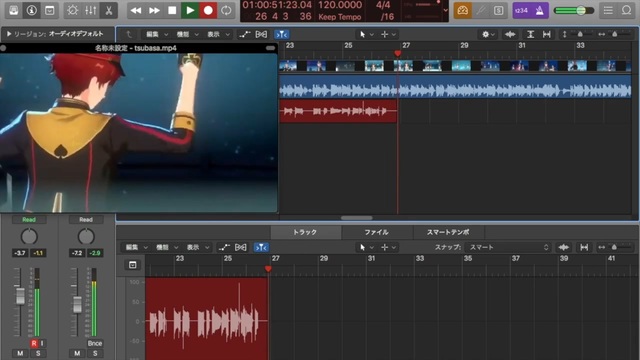Click the back arrow in tracks area toolbar

coord(129,35)
